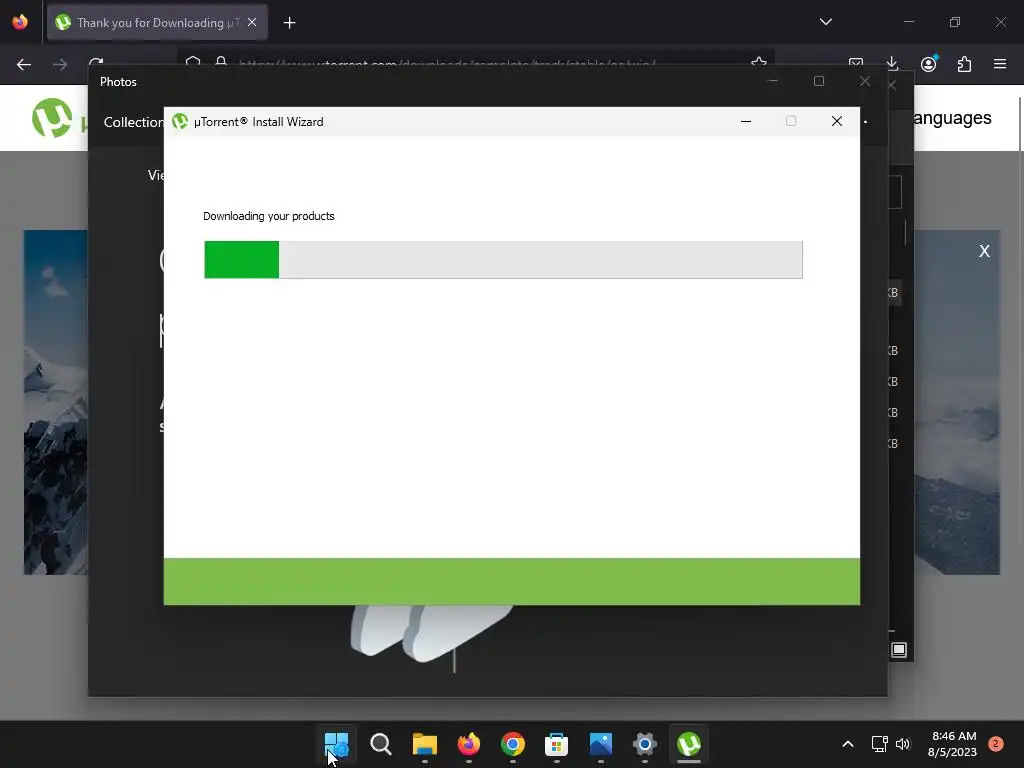Select the µTorrent taskbar icon
Screen dimensions: 1024x768
point(689,744)
